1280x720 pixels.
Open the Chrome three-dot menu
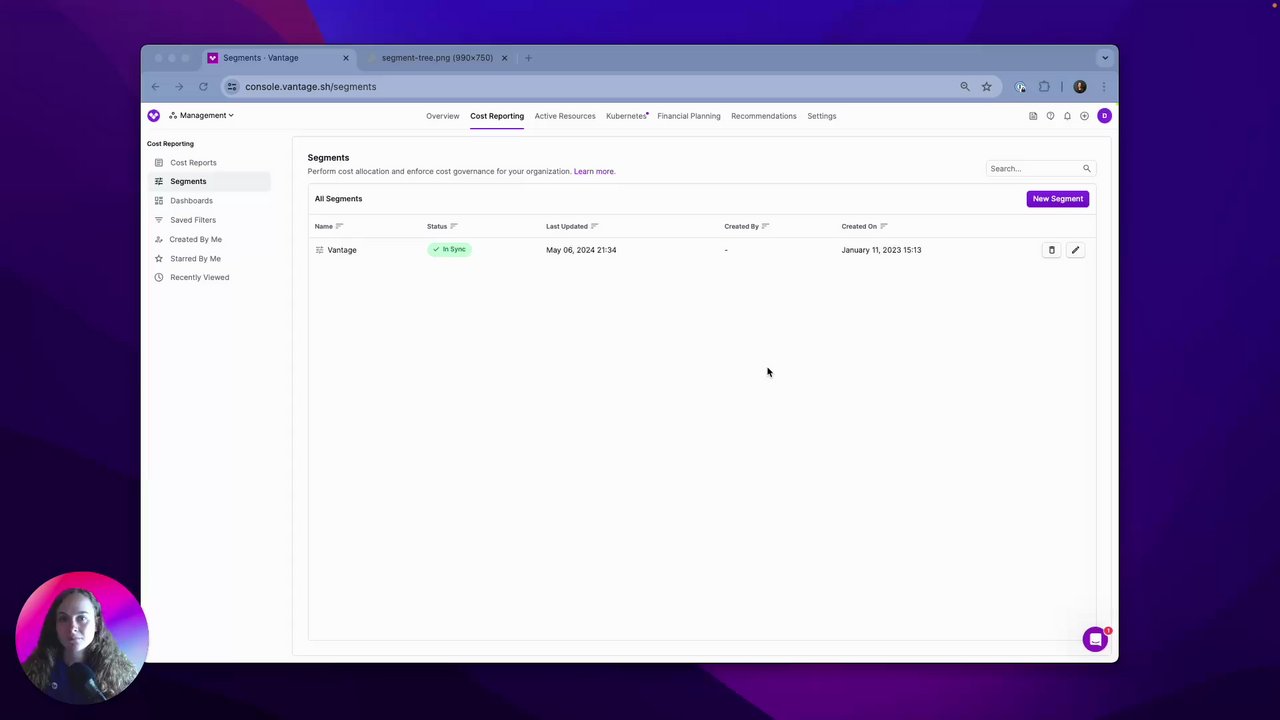point(1103,87)
